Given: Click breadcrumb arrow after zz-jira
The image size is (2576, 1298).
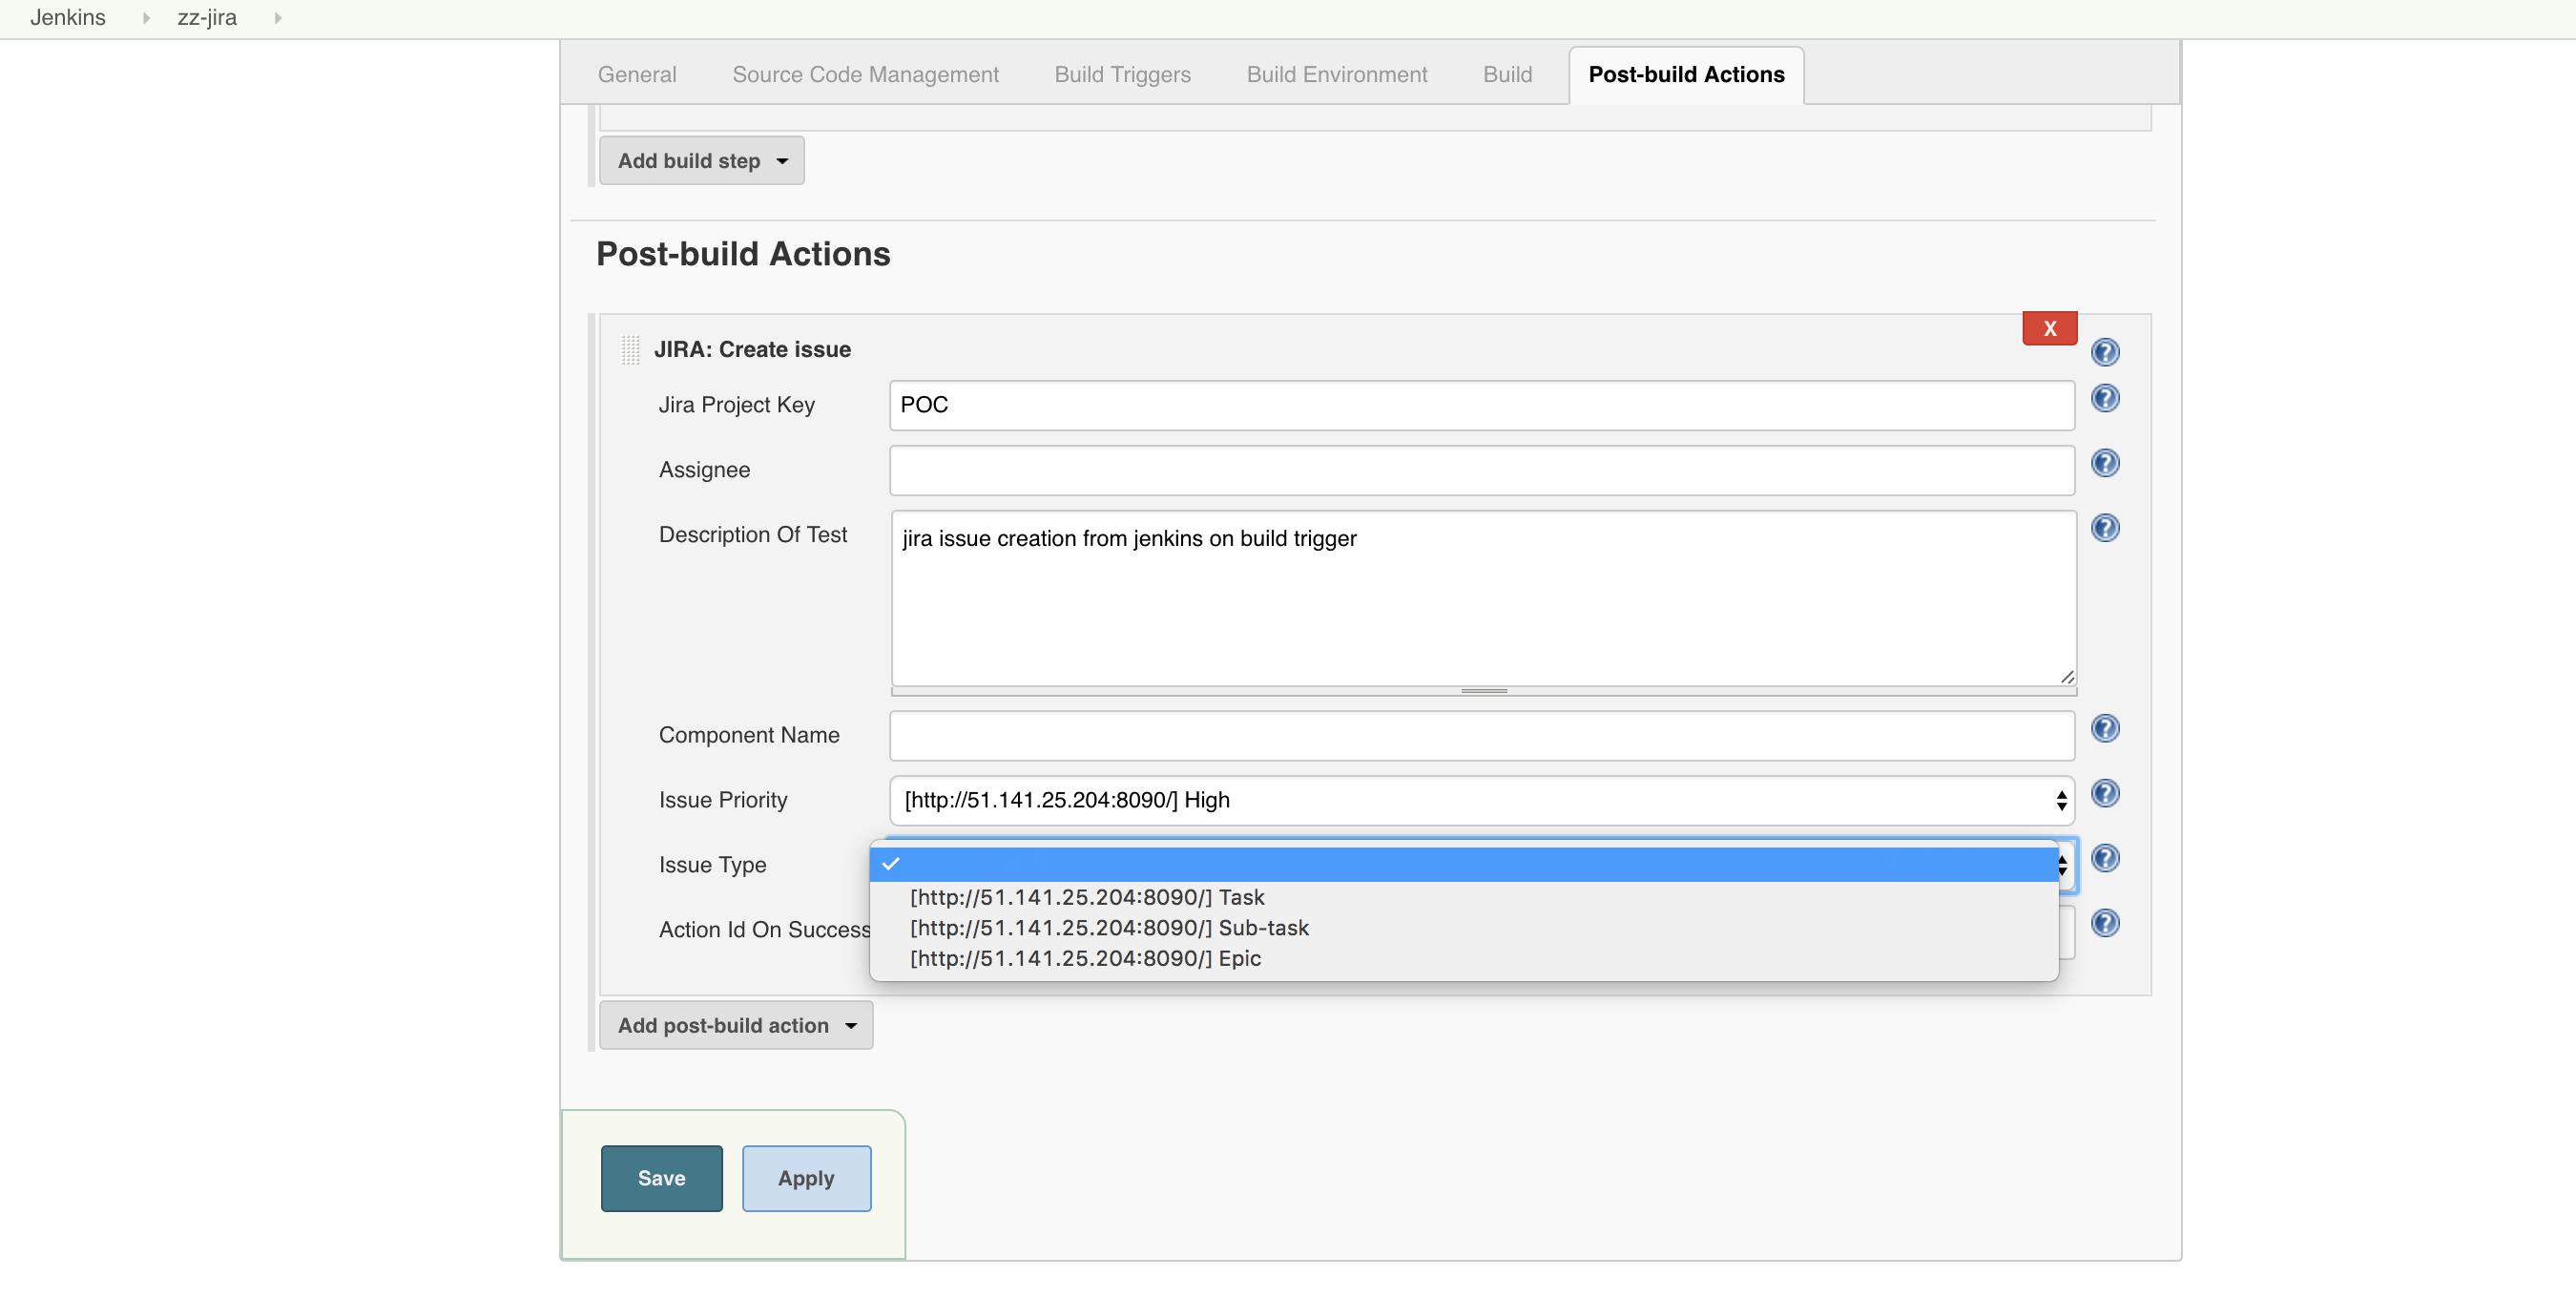Looking at the screenshot, I should [278, 18].
